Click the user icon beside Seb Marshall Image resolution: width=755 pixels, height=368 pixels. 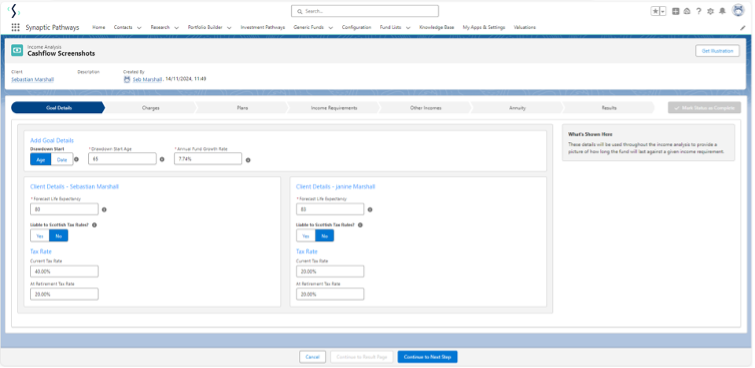(x=127, y=79)
